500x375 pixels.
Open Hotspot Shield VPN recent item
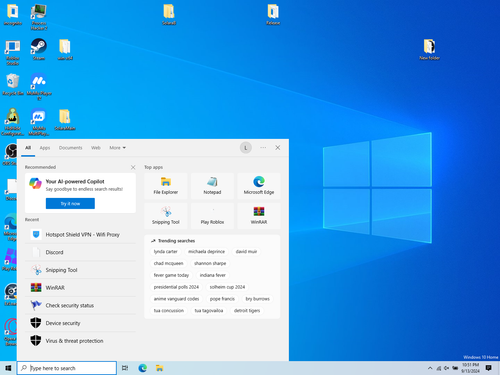point(80,235)
